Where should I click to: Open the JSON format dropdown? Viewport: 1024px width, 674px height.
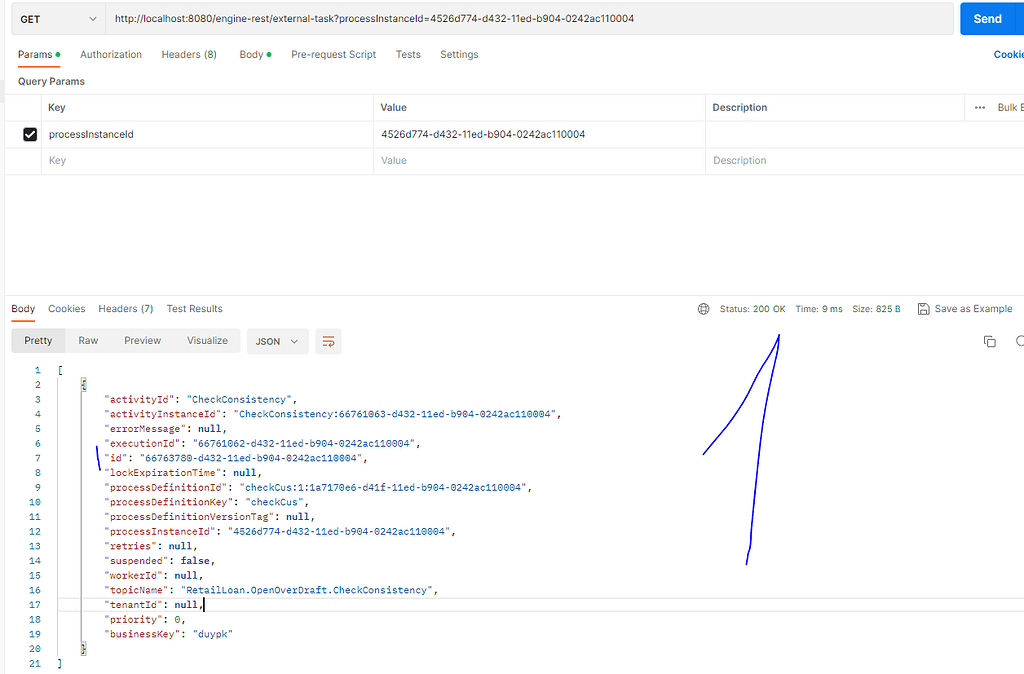point(278,342)
